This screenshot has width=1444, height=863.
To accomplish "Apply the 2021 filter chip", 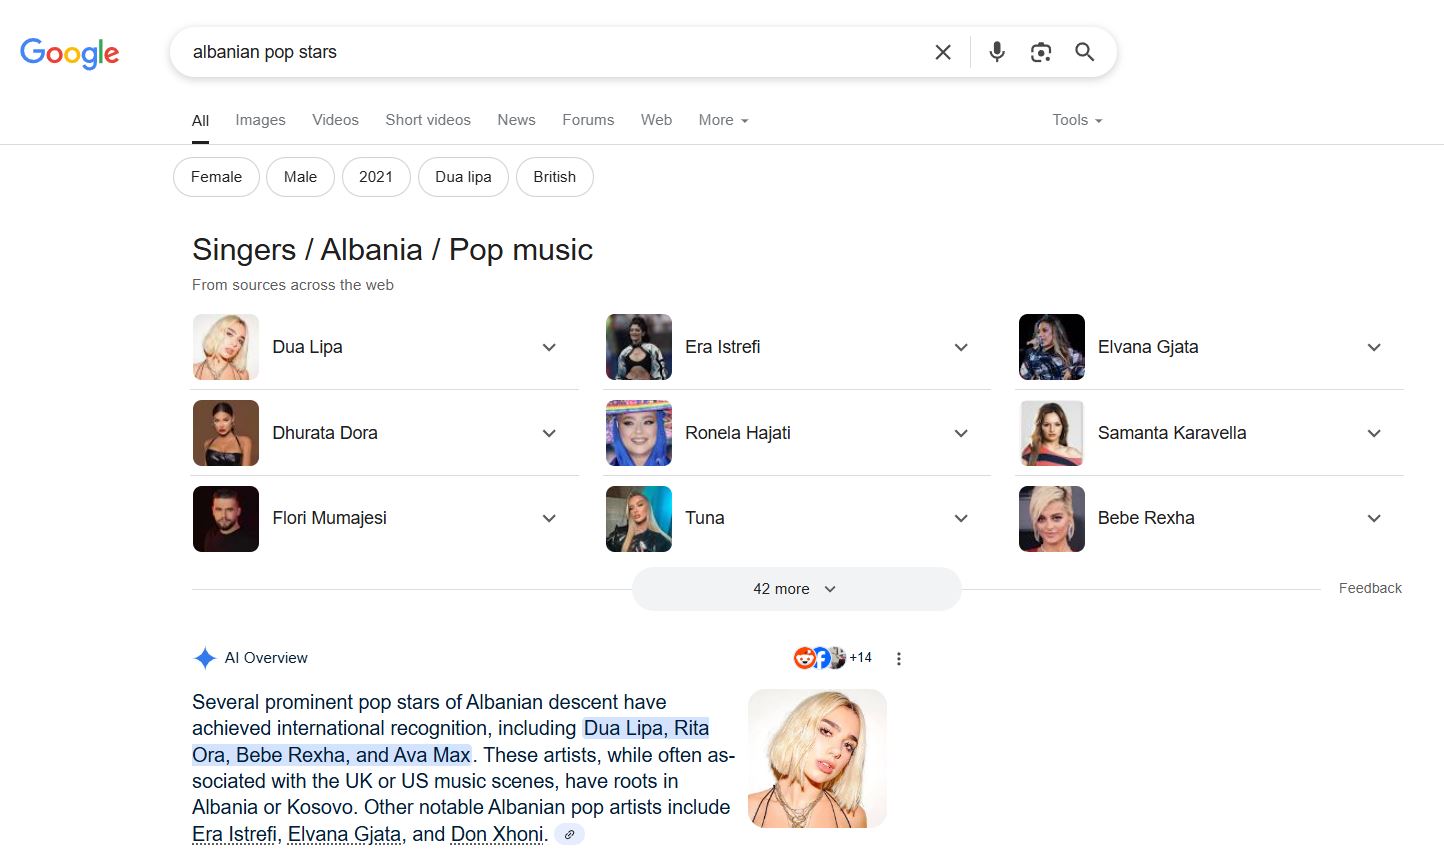I will coord(376,177).
